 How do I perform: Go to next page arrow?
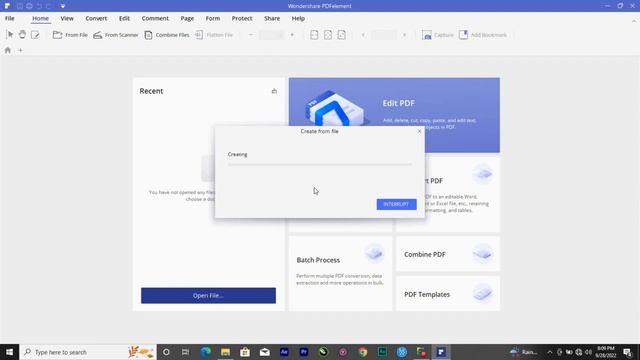point(404,35)
